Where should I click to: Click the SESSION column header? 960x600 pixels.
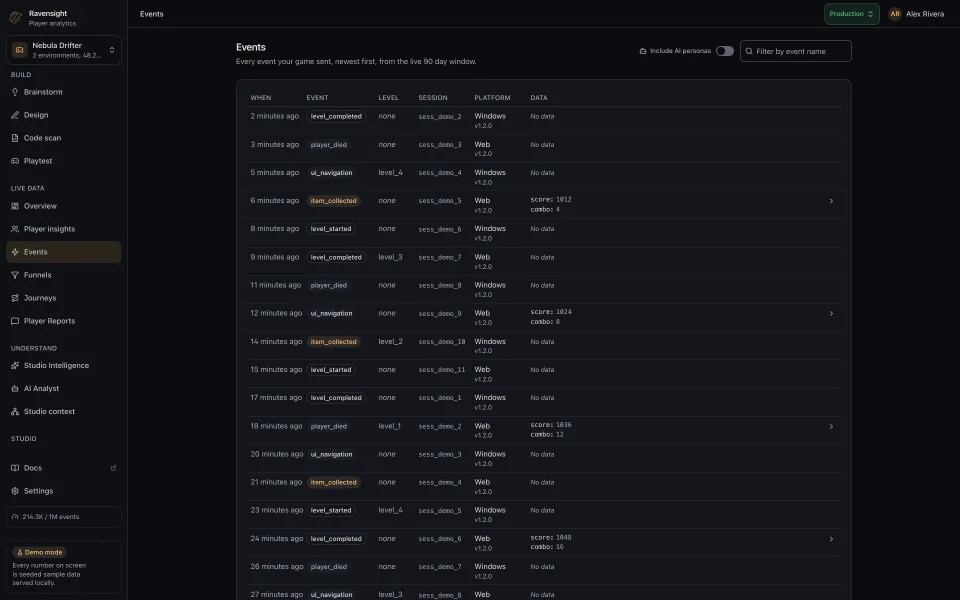(x=432, y=98)
